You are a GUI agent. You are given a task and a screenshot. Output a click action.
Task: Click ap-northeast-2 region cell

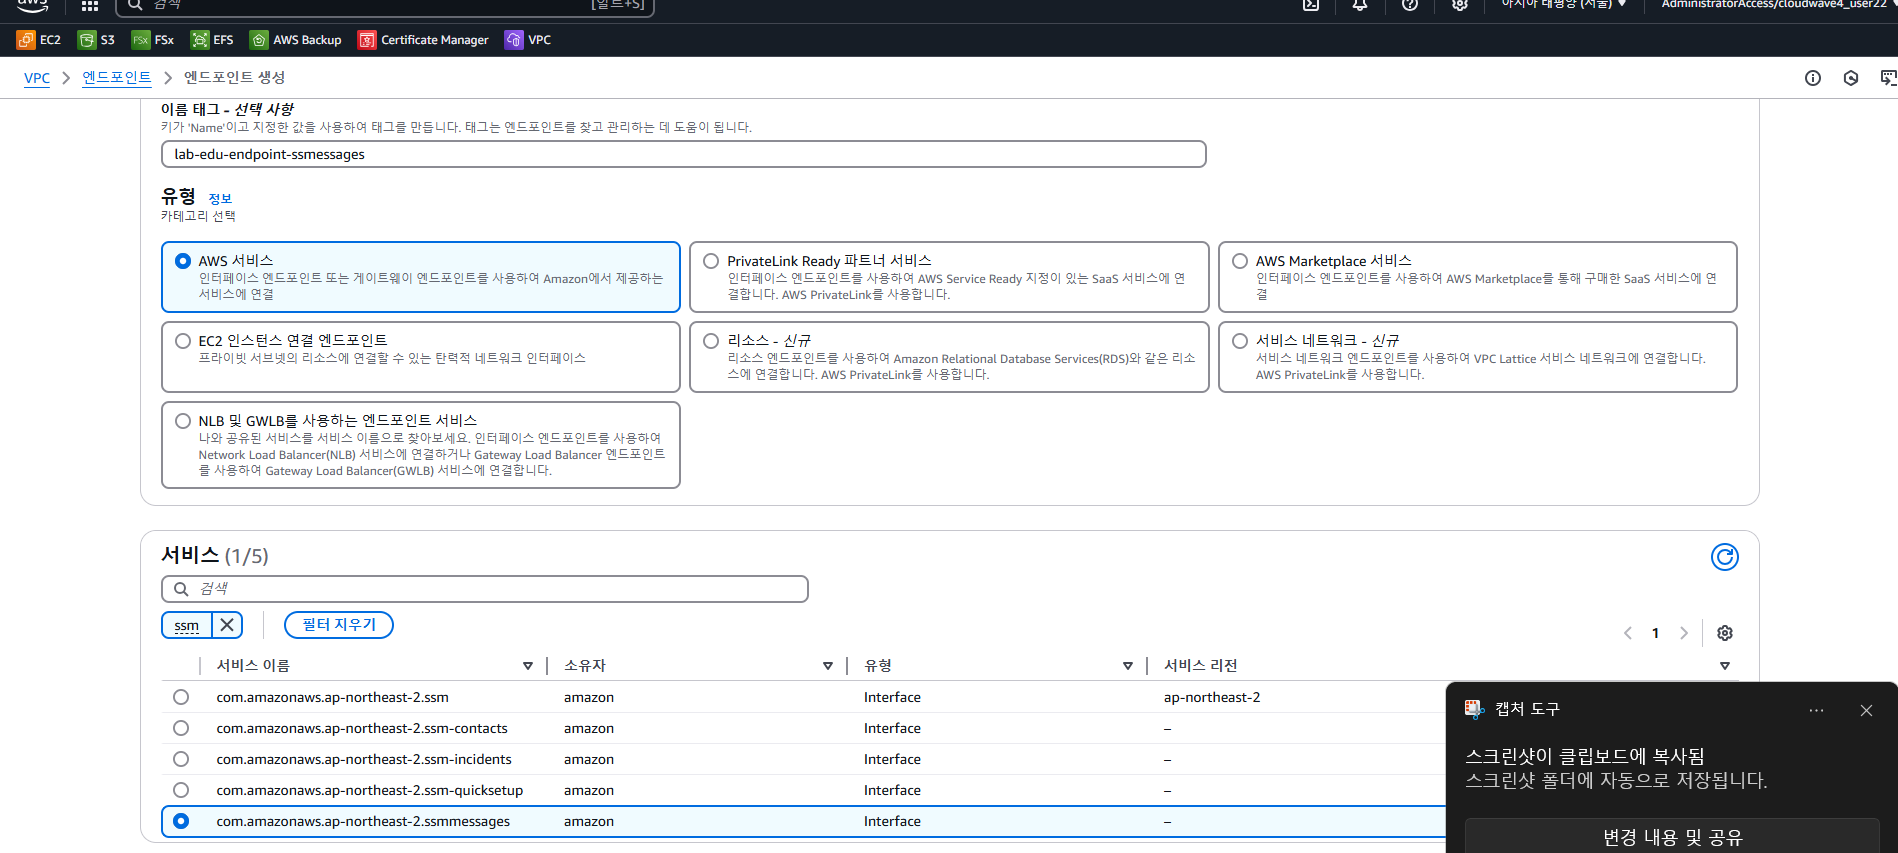point(1212,697)
